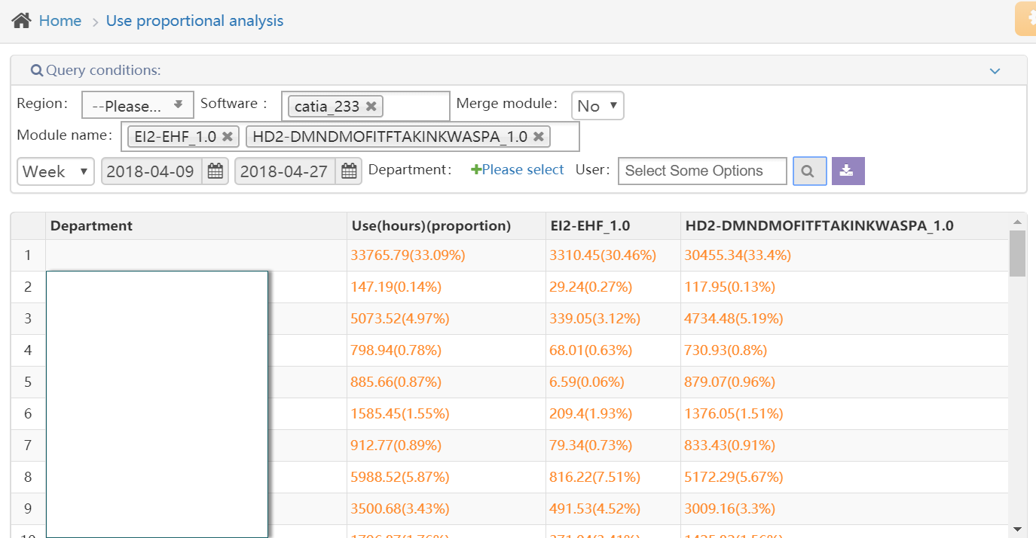Click the table scrollbar up arrow

click(1017, 222)
